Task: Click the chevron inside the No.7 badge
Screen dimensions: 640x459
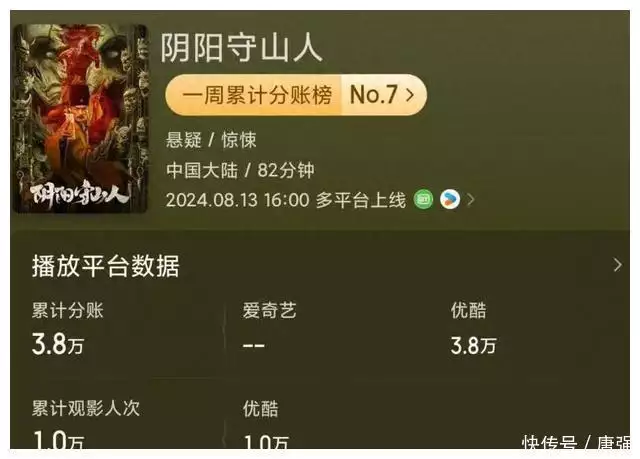Action: coord(410,95)
